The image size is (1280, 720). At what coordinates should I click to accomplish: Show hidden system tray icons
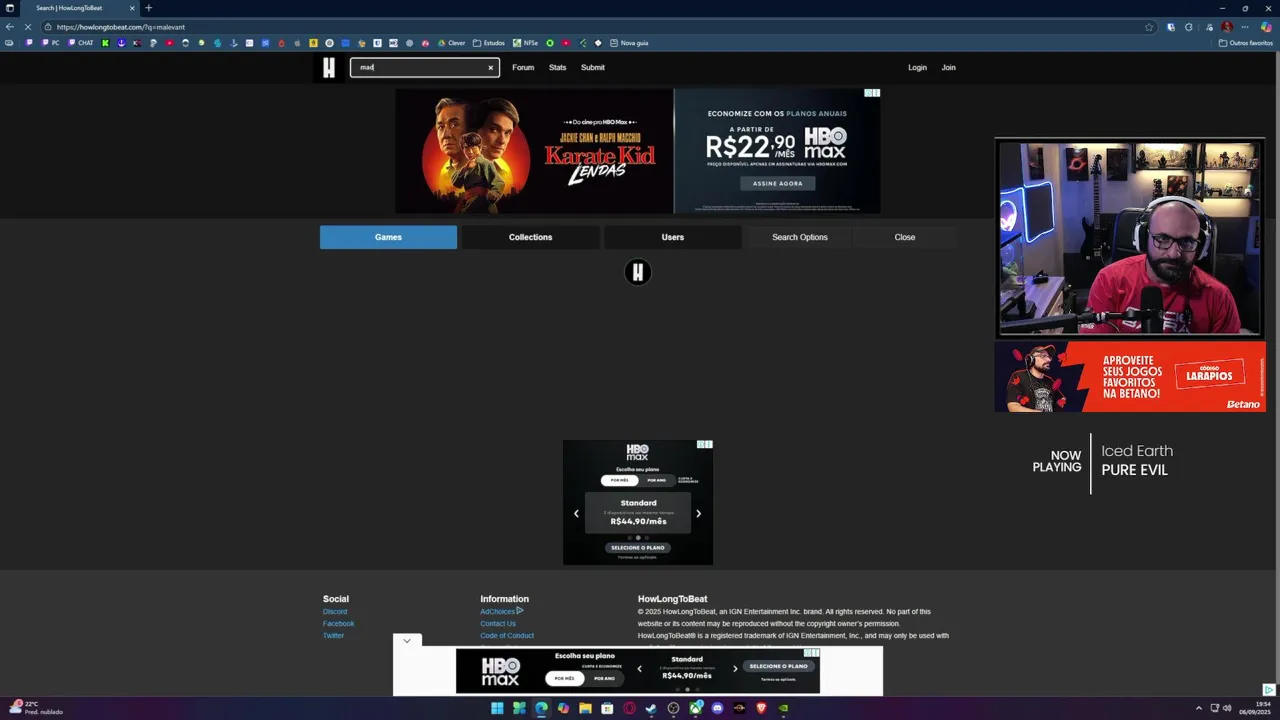1199,708
